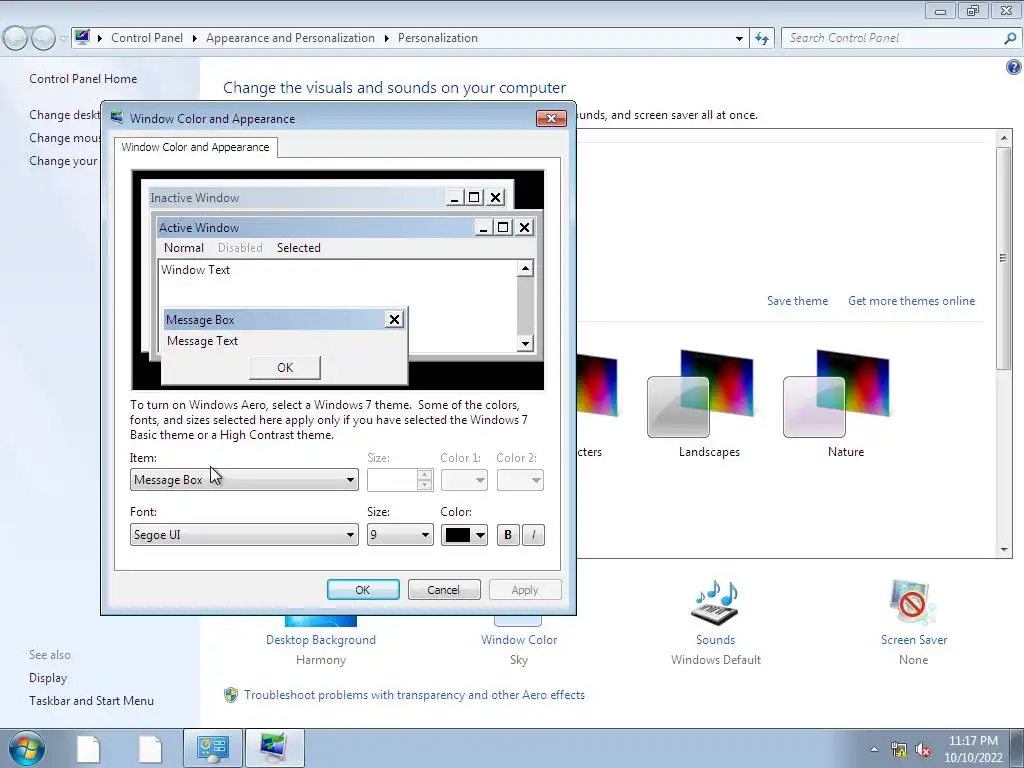Click the search magnifier icon
This screenshot has height=768, width=1024.
[x=1010, y=38]
